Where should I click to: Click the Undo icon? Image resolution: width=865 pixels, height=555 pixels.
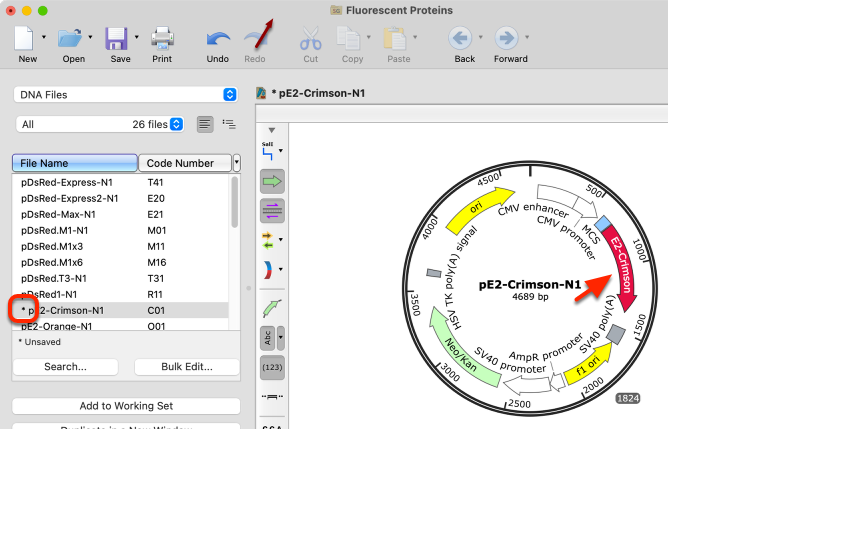[x=218, y=40]
